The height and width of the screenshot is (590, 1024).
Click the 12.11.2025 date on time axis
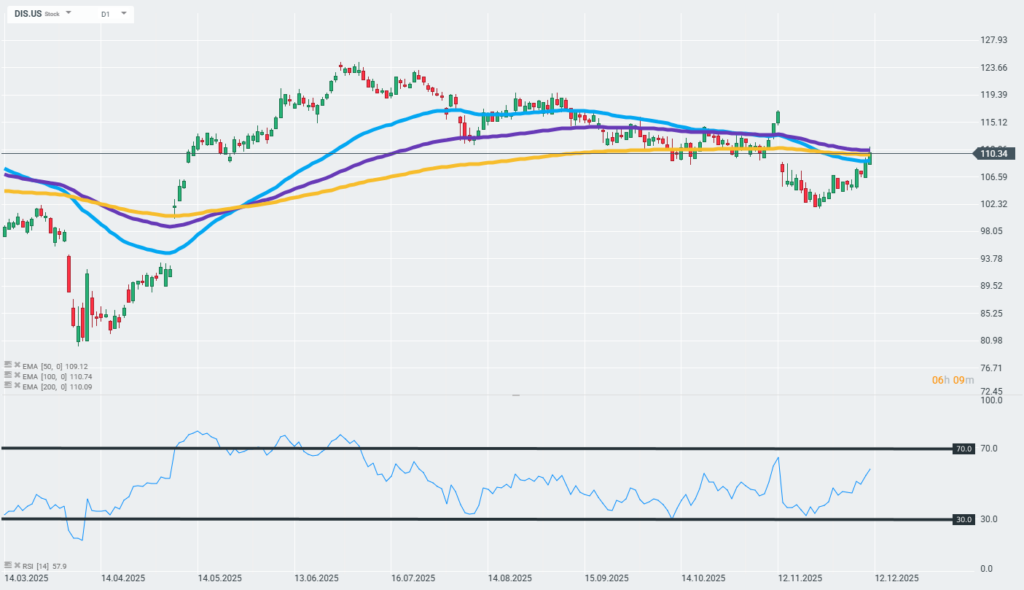(x=799, y=579)
